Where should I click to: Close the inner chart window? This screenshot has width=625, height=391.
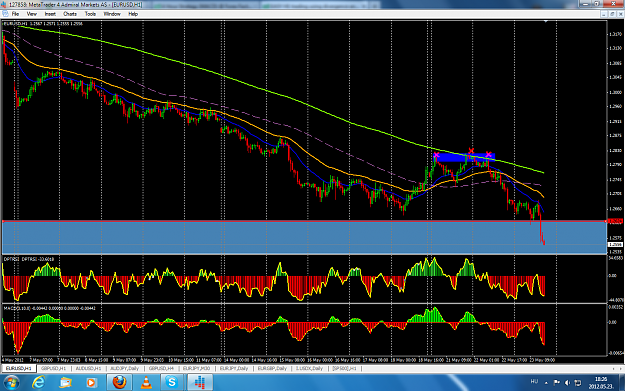pos(620,14)
